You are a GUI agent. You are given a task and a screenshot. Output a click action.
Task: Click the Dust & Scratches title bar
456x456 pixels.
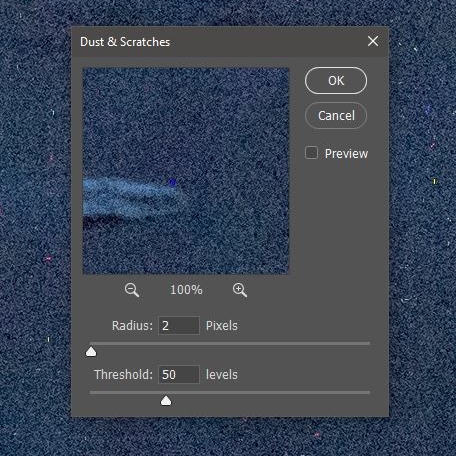click(x=230, y=42)
